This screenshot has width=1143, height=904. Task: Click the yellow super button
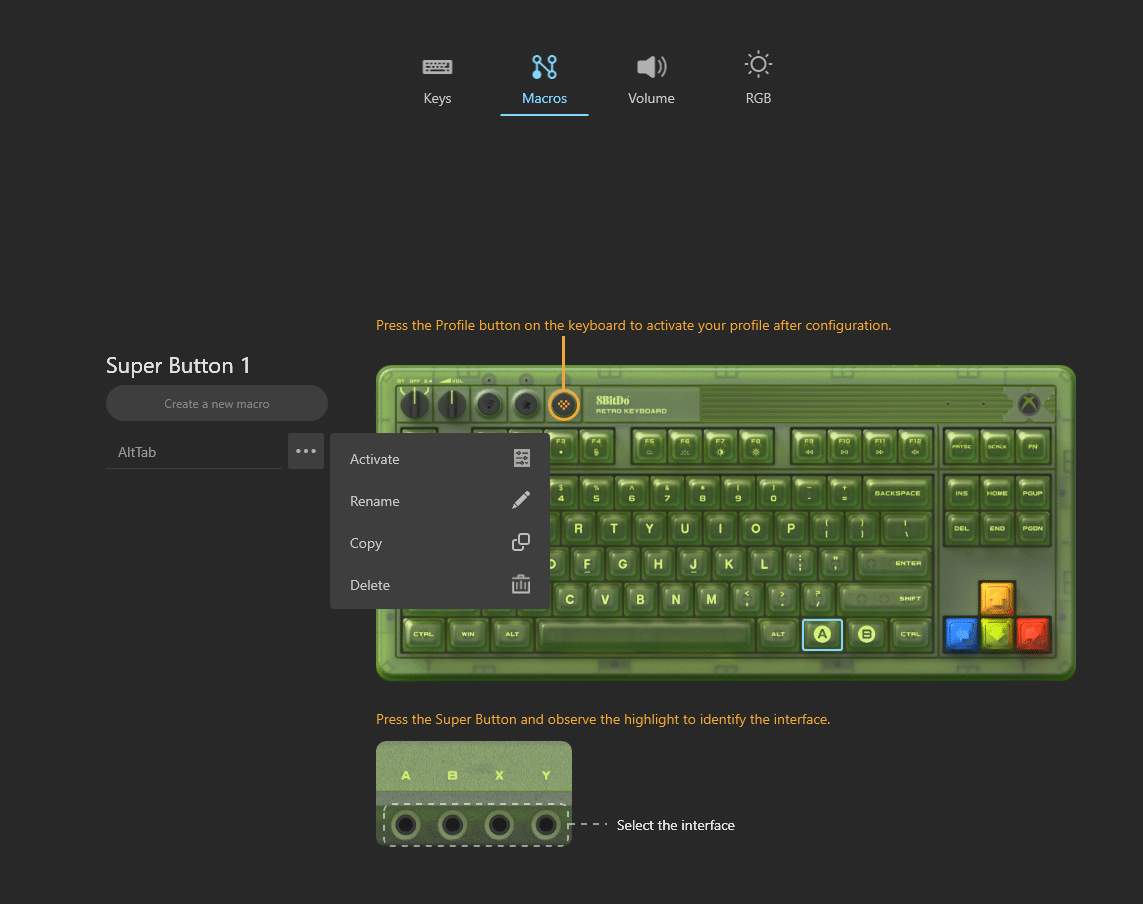pos(997,599)
